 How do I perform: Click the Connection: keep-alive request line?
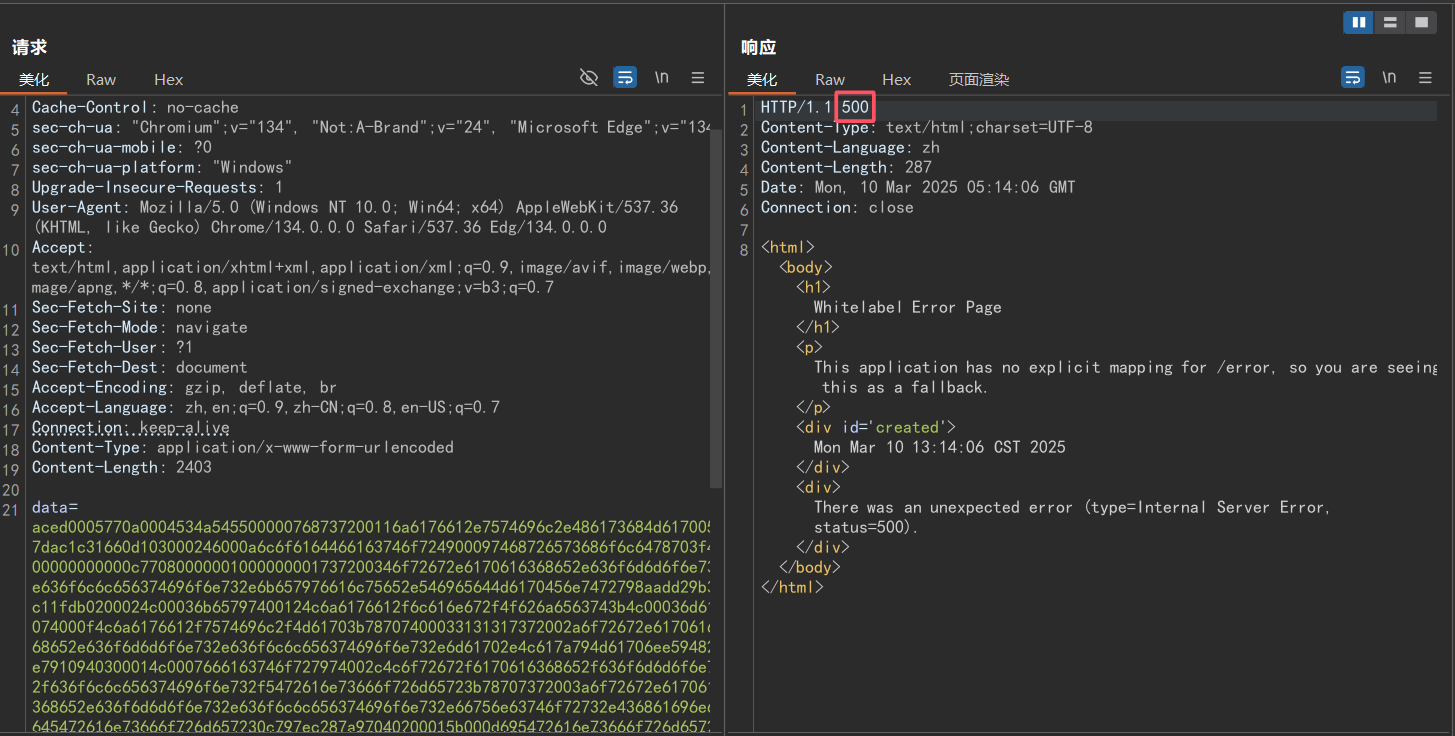tap(130, 427)
